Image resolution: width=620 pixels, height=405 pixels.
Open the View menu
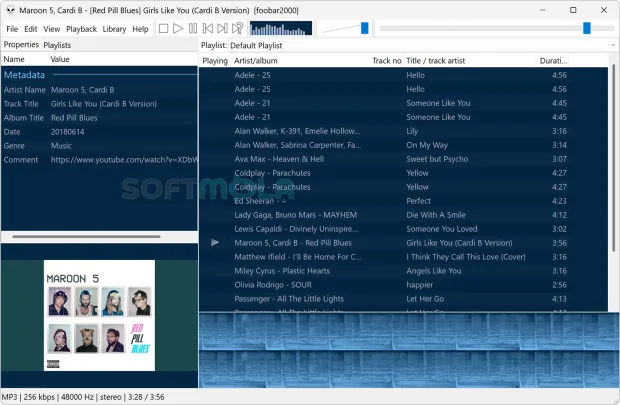(x=51, y=29)
